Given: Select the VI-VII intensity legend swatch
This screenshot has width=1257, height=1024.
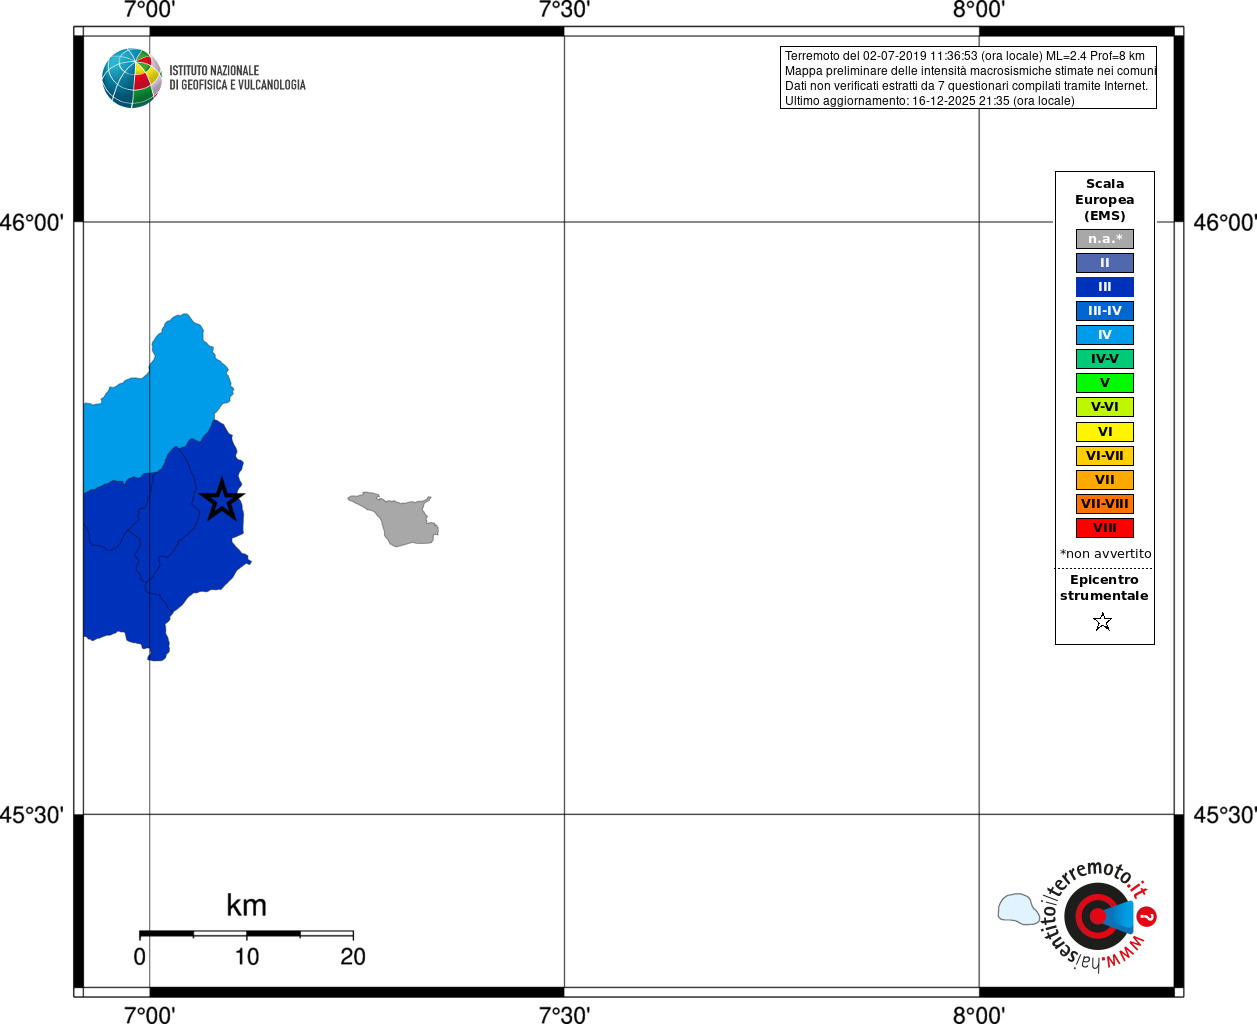Looking at the screenshot, I should click(1105, 456).
